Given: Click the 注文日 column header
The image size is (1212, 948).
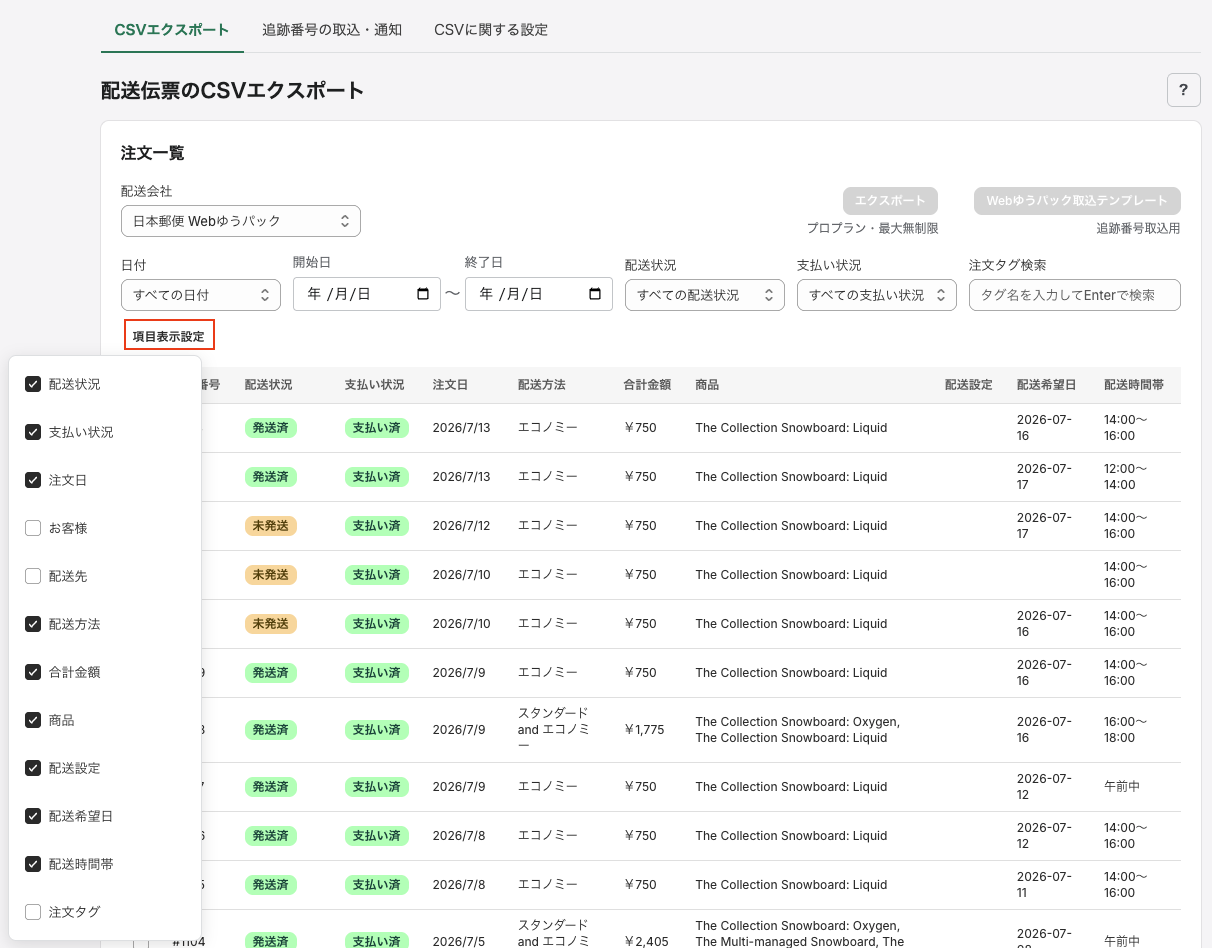Looking at the screenshot, I should pyautogui.click(x=450, y=385).
